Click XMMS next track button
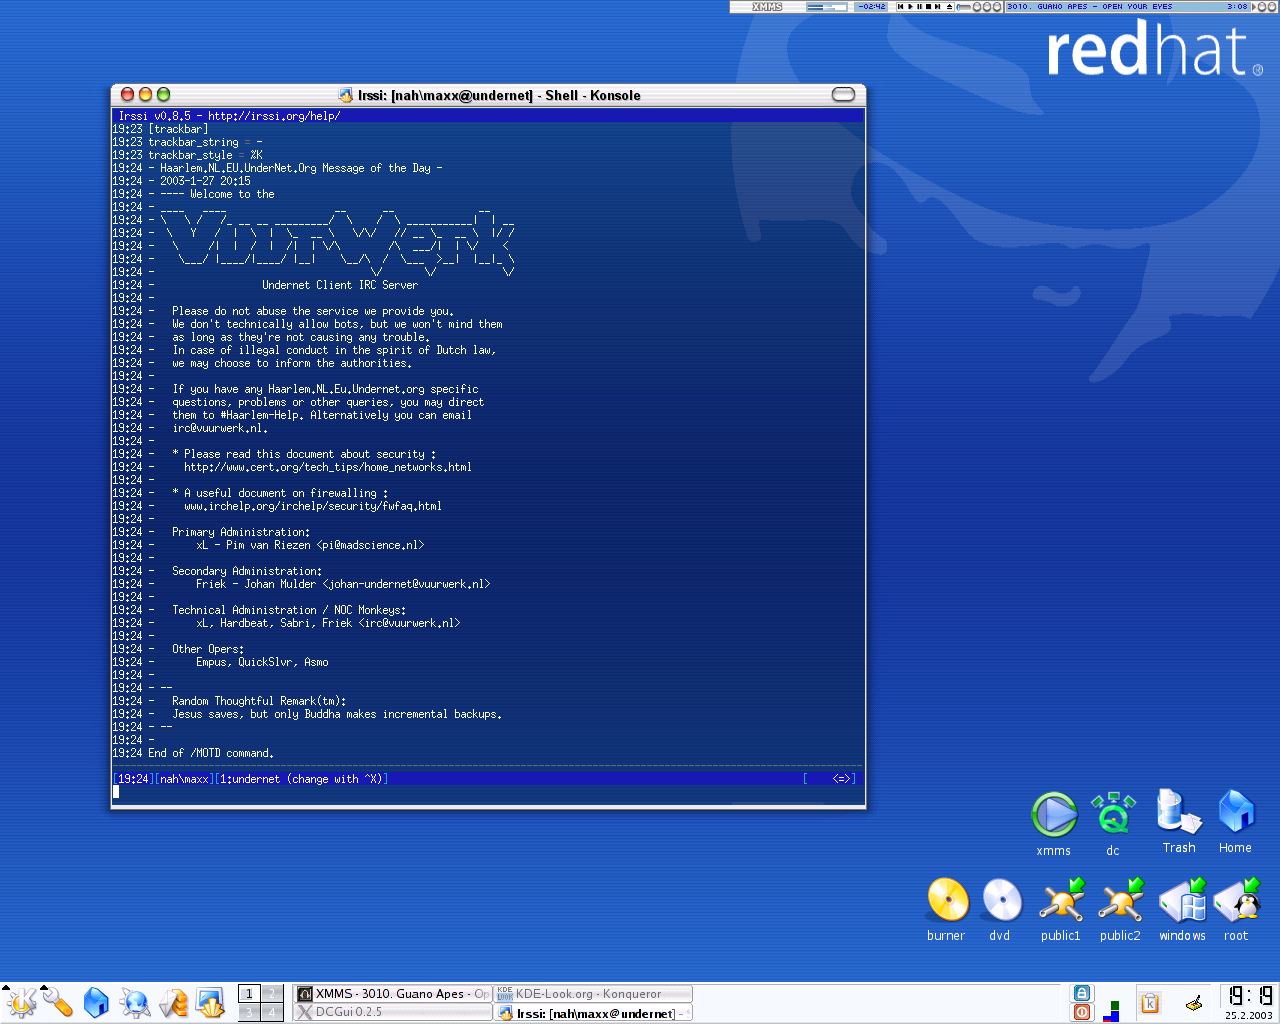Viewport: 1280px width, 1024px height. pos(937,7)
